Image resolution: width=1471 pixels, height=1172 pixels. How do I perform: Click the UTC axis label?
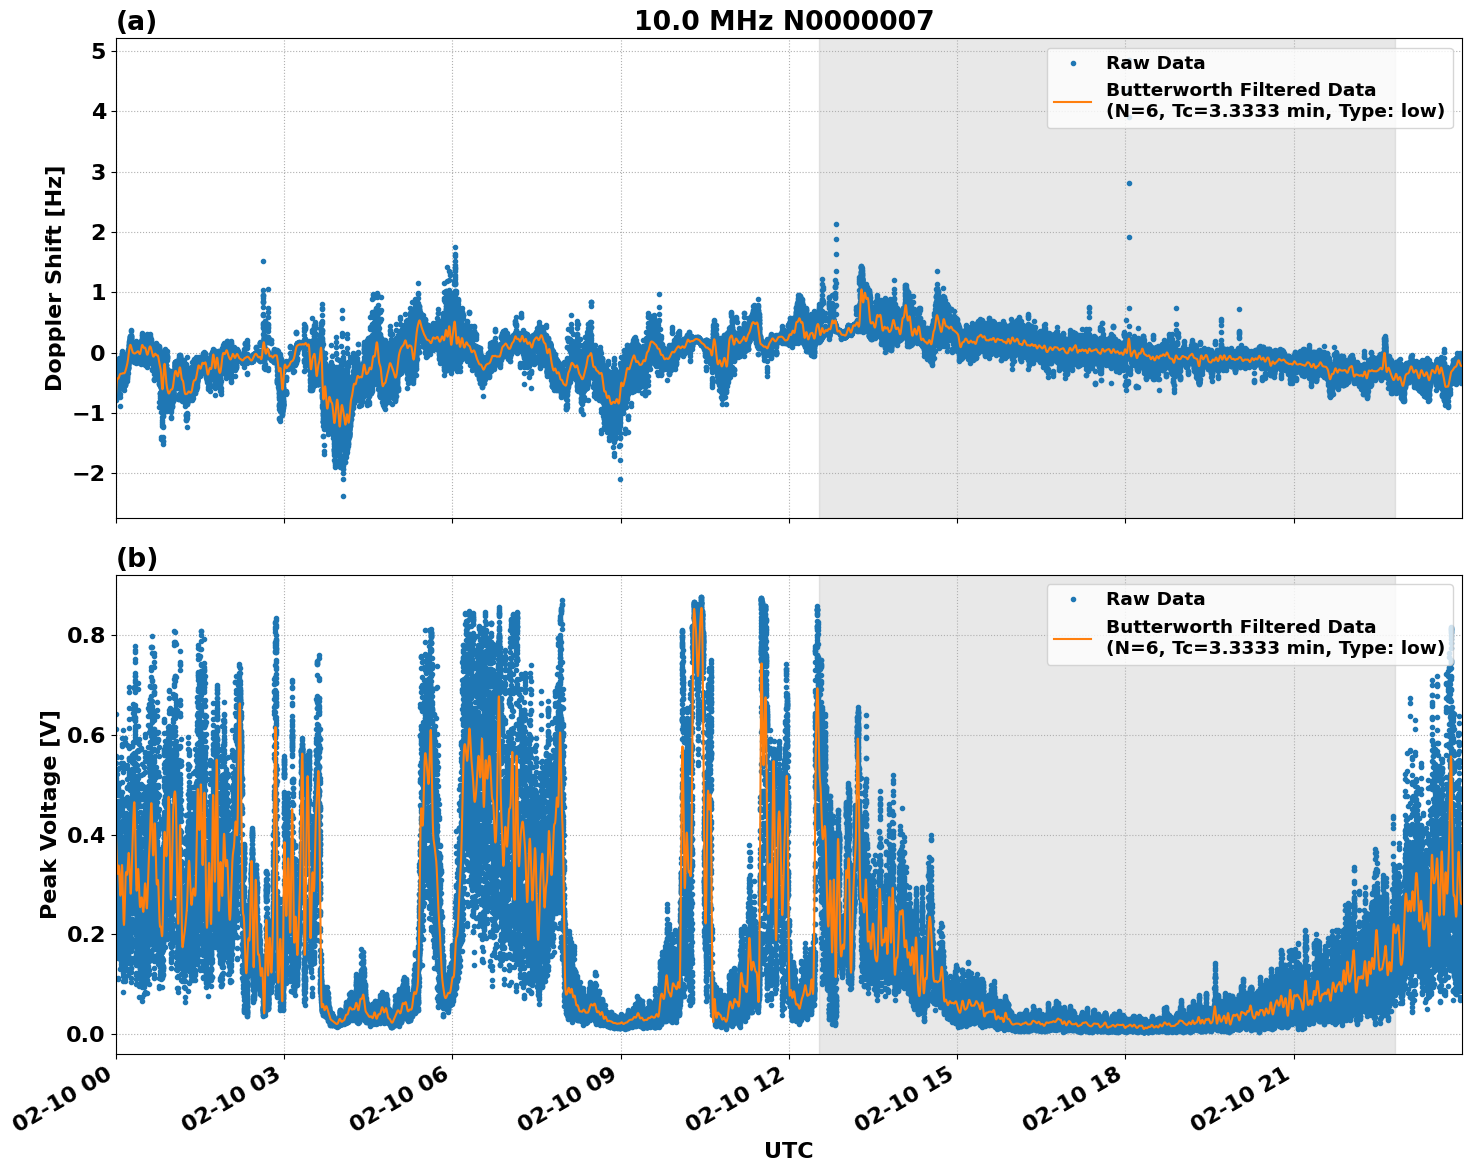pyautogui.click(x=787, y=1151)
